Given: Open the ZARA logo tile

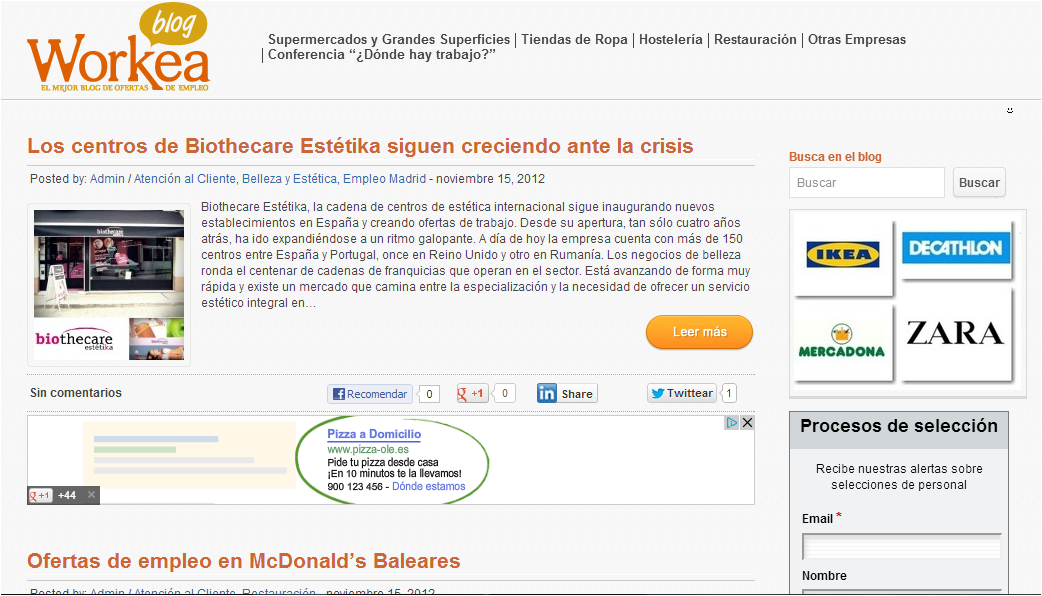Looking at the screenshot, I should click(956, 334).
